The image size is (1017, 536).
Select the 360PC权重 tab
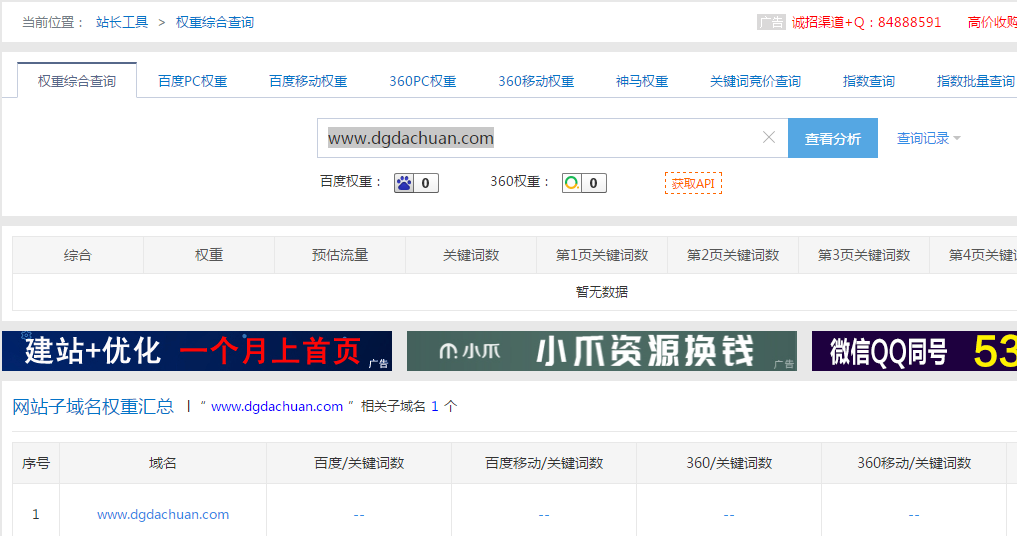pos(423,81)
